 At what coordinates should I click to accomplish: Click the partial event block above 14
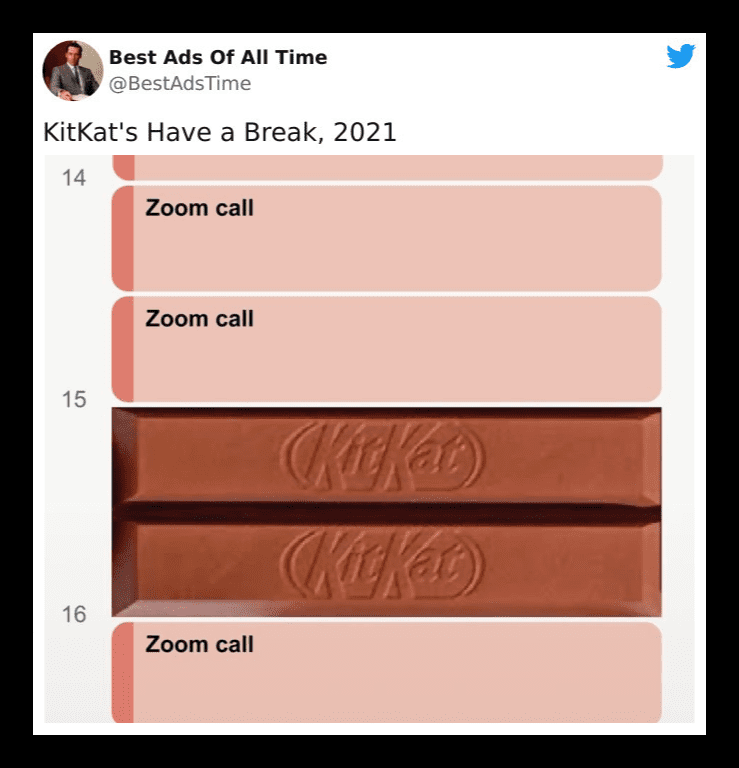(x=387, y=168)
